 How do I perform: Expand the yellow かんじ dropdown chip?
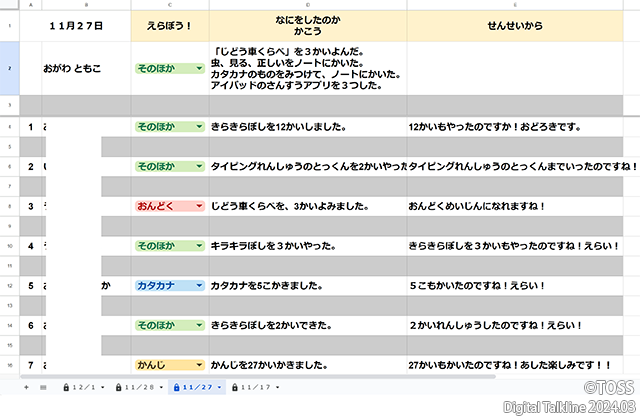(x=201, y=365)
